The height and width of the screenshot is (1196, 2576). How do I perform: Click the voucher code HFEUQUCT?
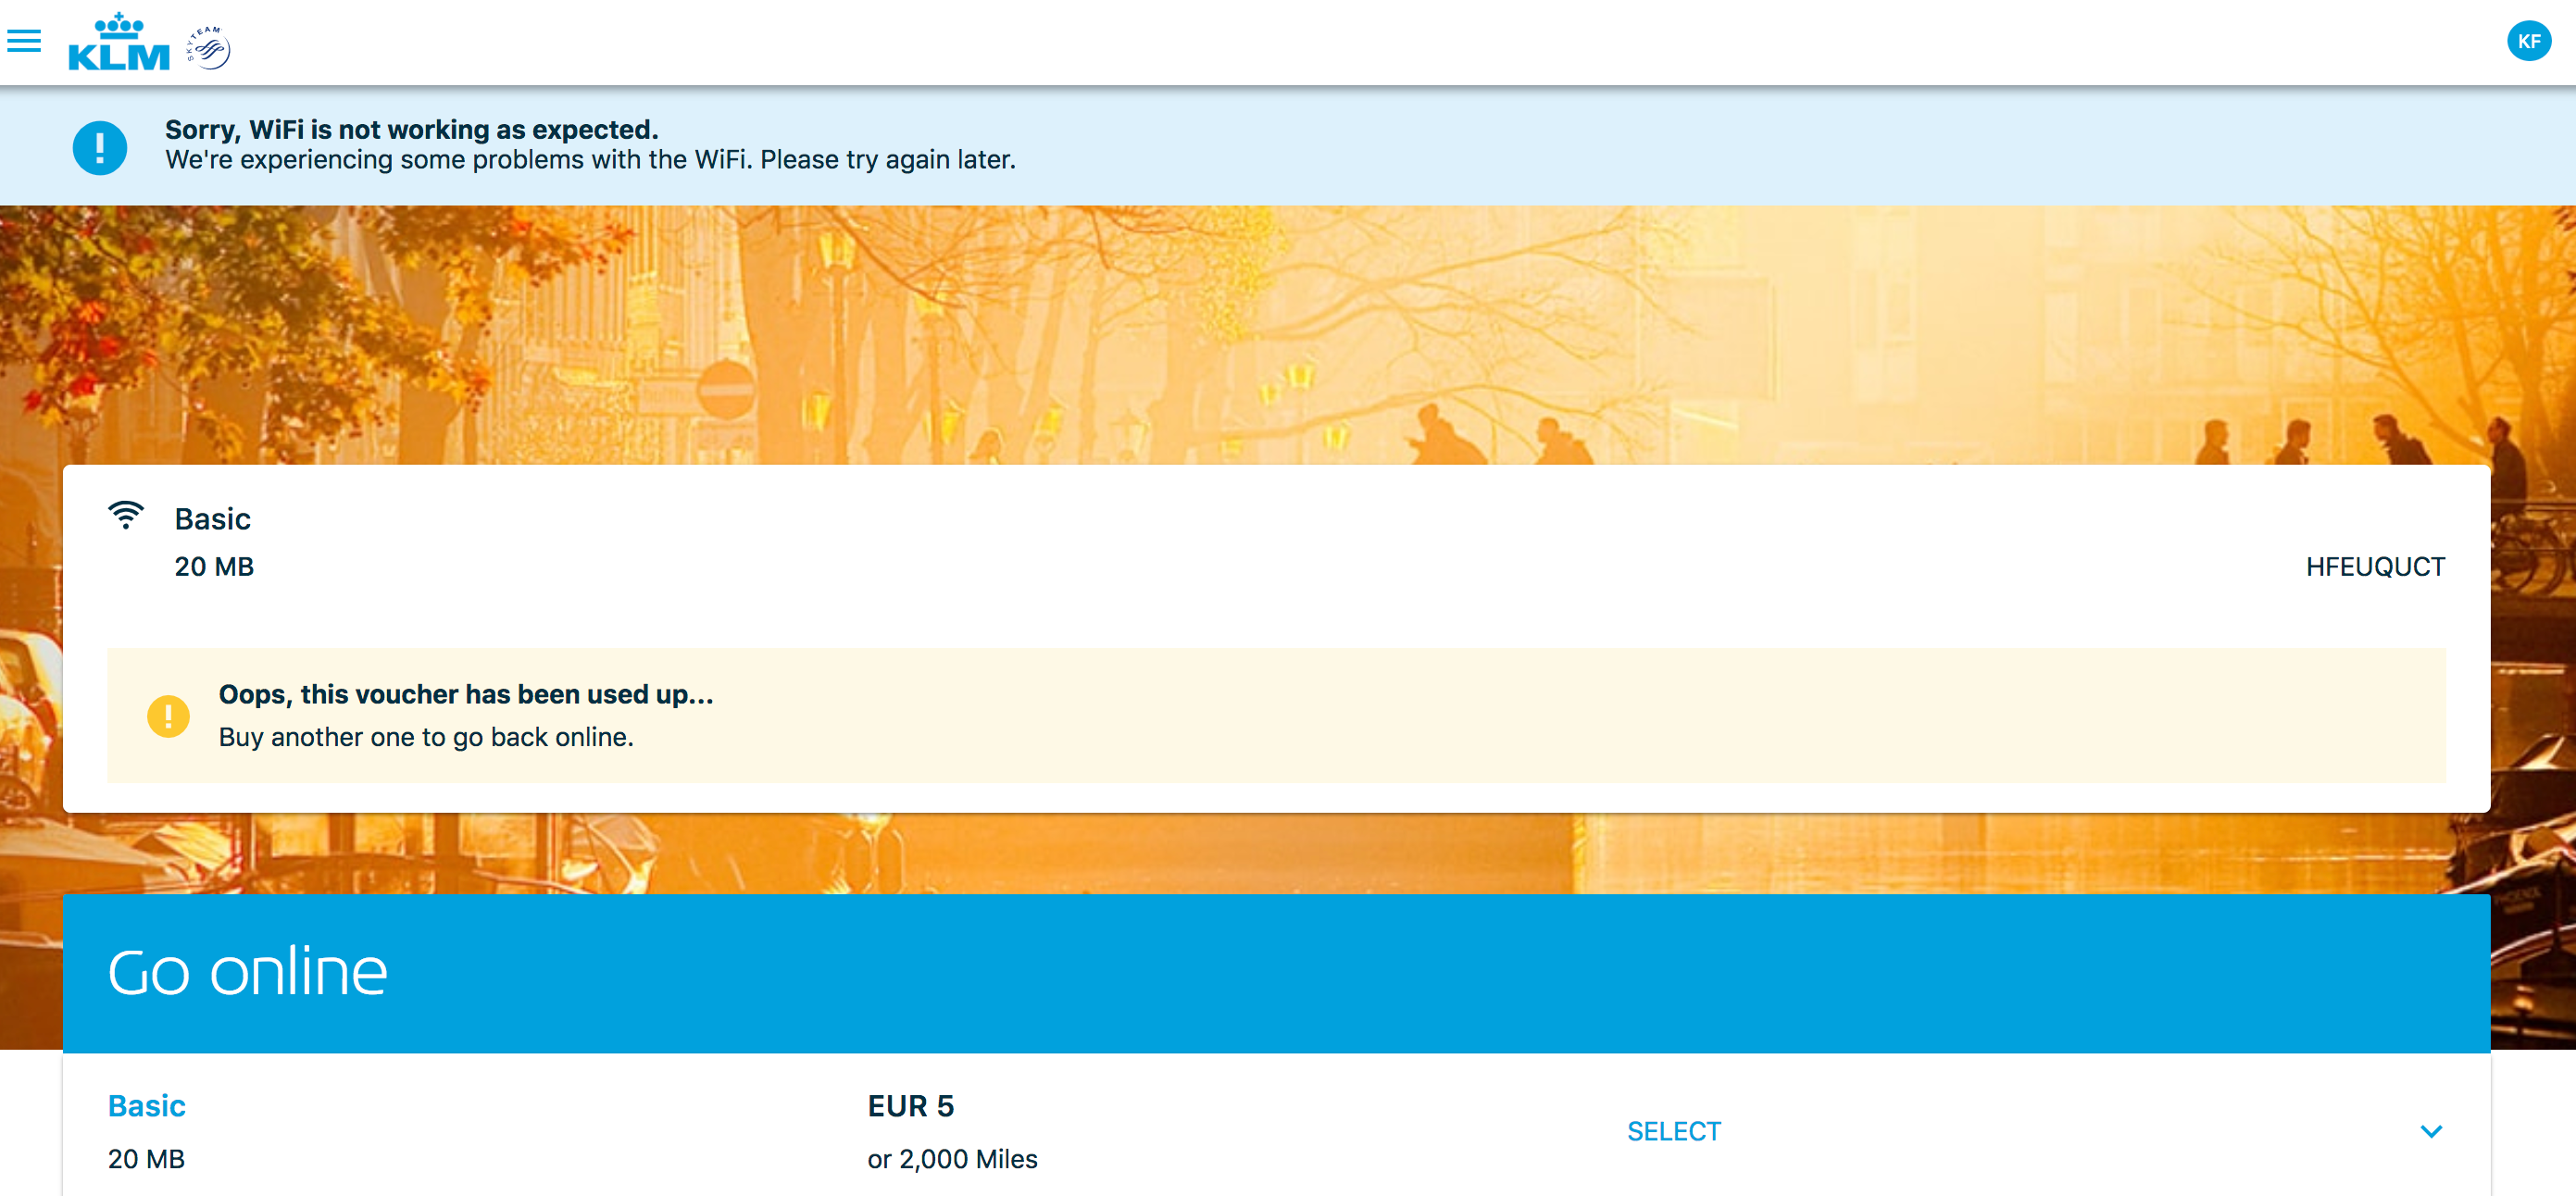pos(2374,567)
